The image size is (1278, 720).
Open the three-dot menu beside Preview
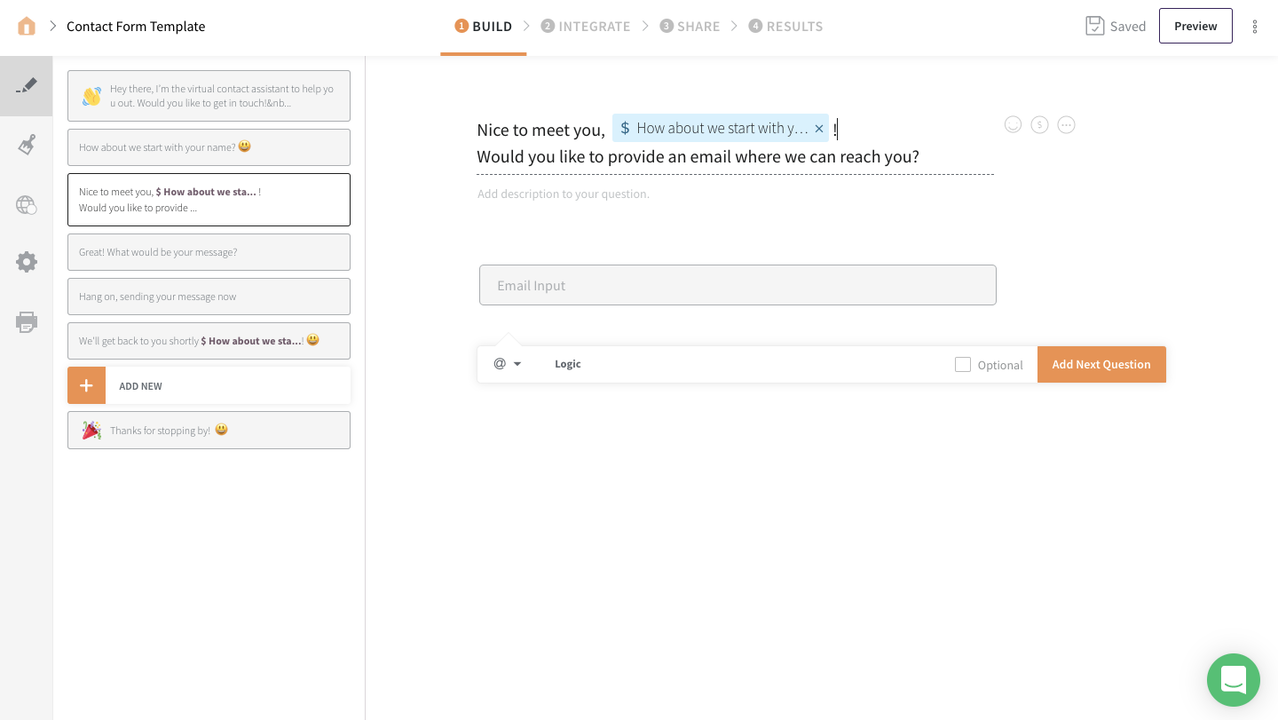(1255, 27)
